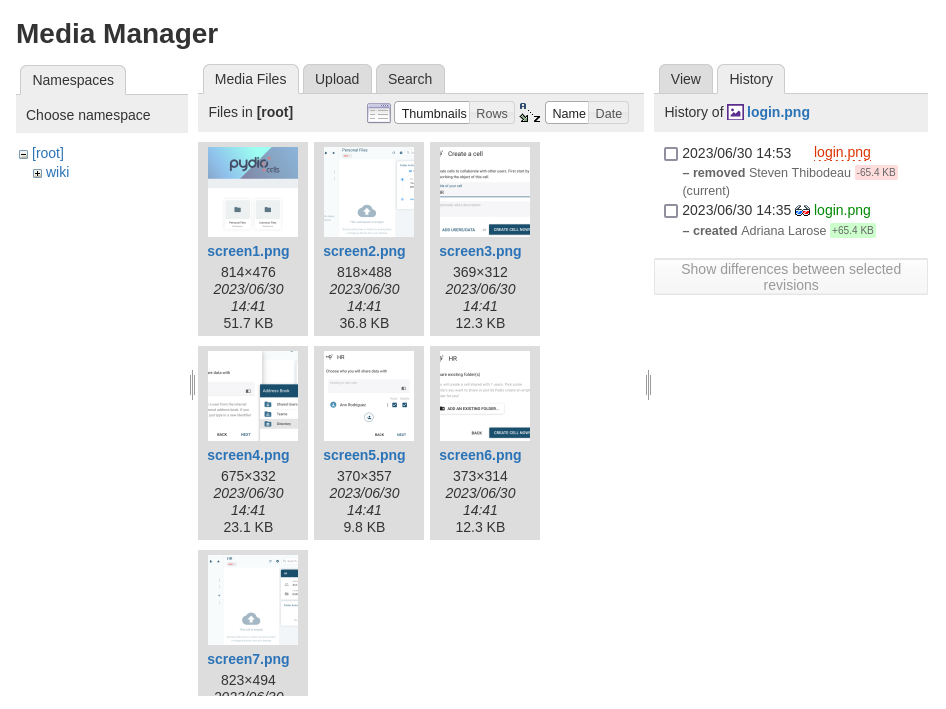Sort files by Date

coord(608,113)
